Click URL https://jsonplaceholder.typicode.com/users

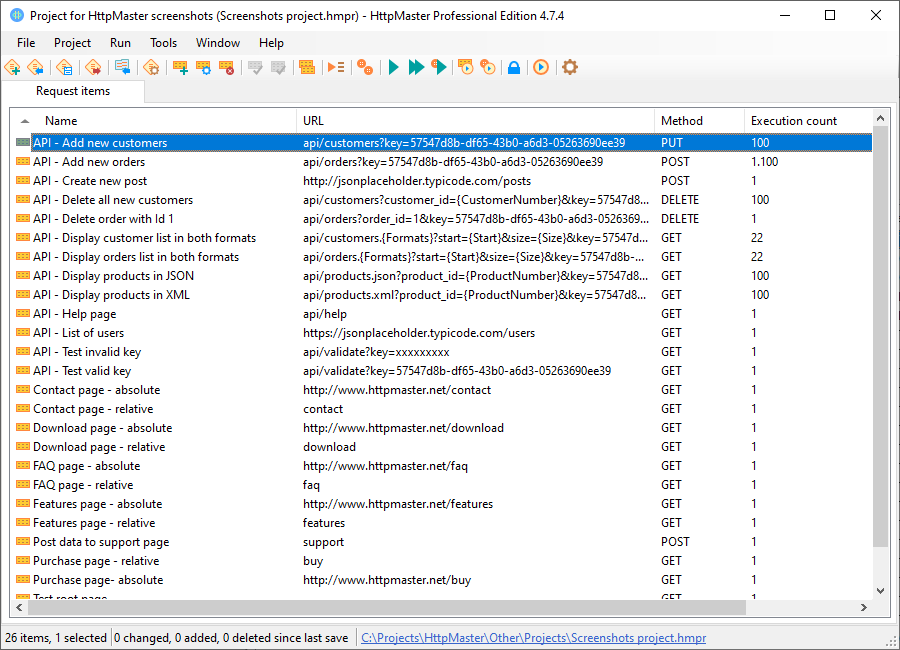(419, 333)
